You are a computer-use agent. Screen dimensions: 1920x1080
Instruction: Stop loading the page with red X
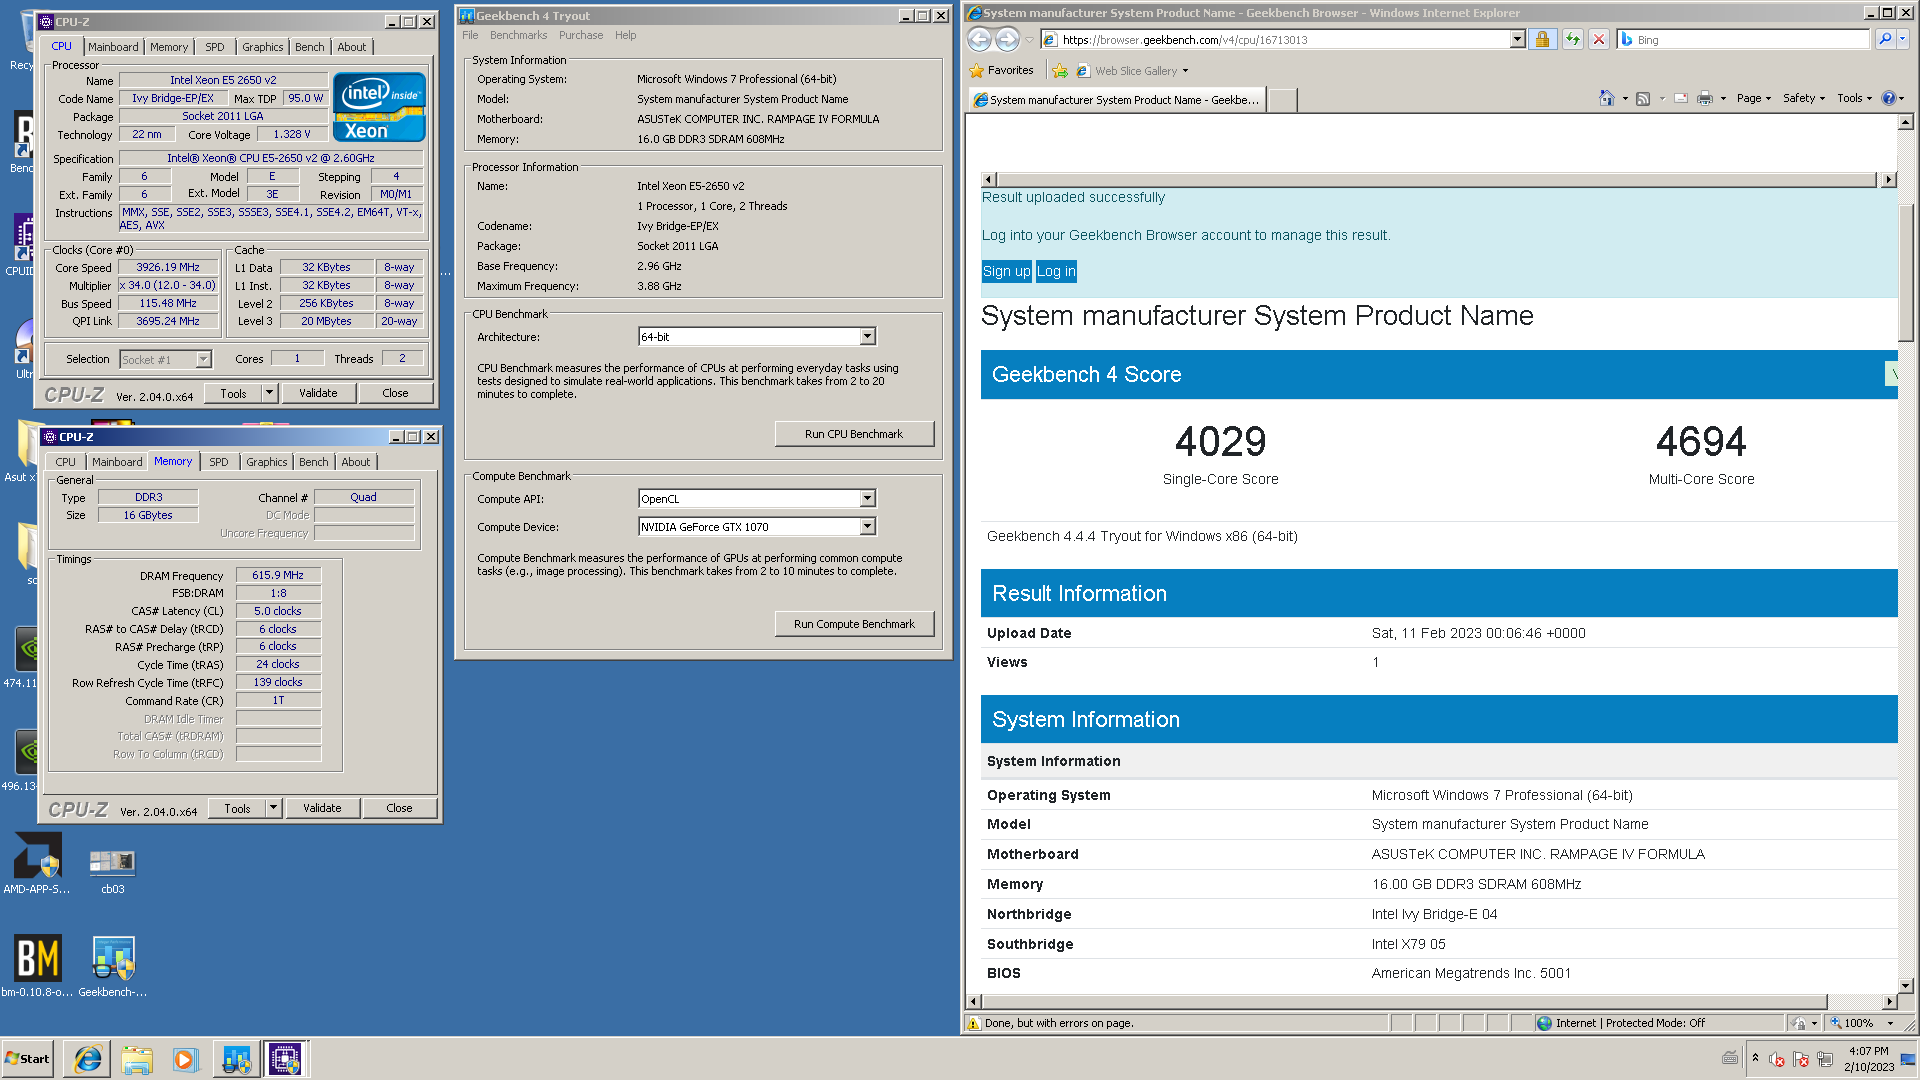point(1599,39)
